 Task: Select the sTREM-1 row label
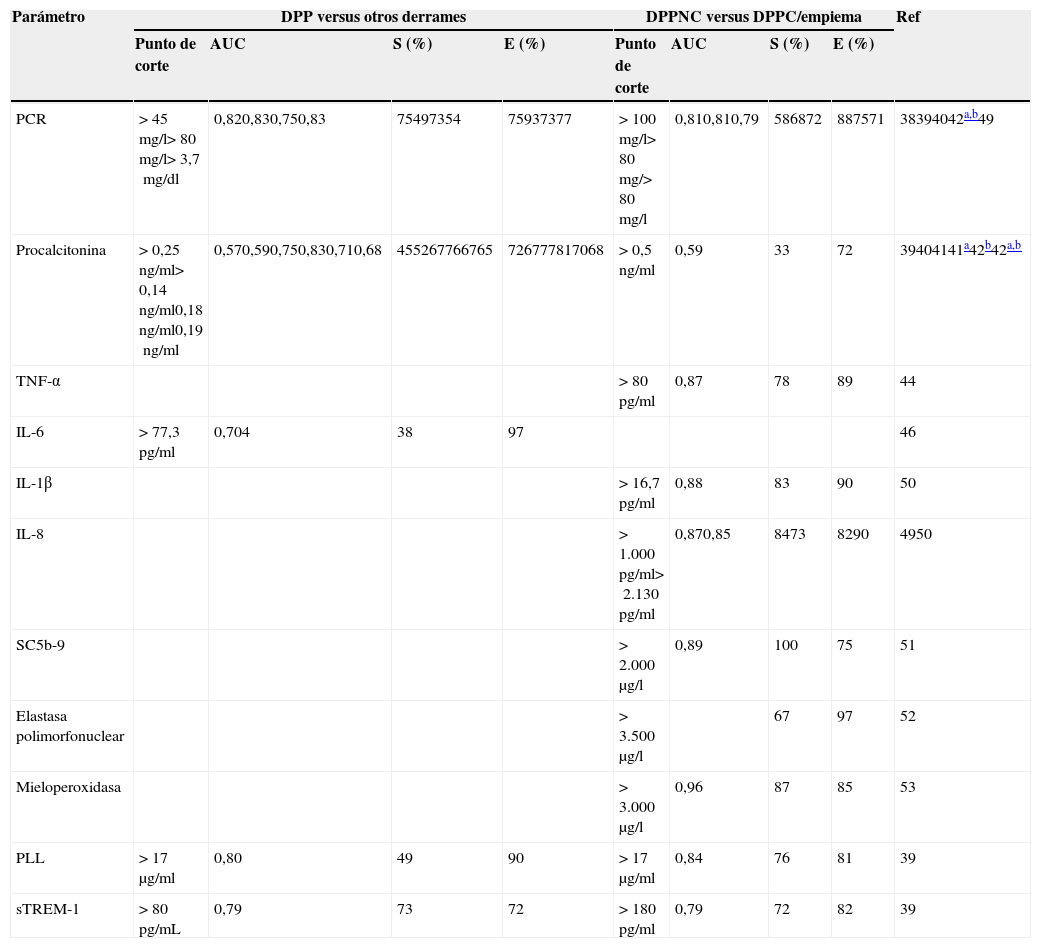[x=42, y=909]
